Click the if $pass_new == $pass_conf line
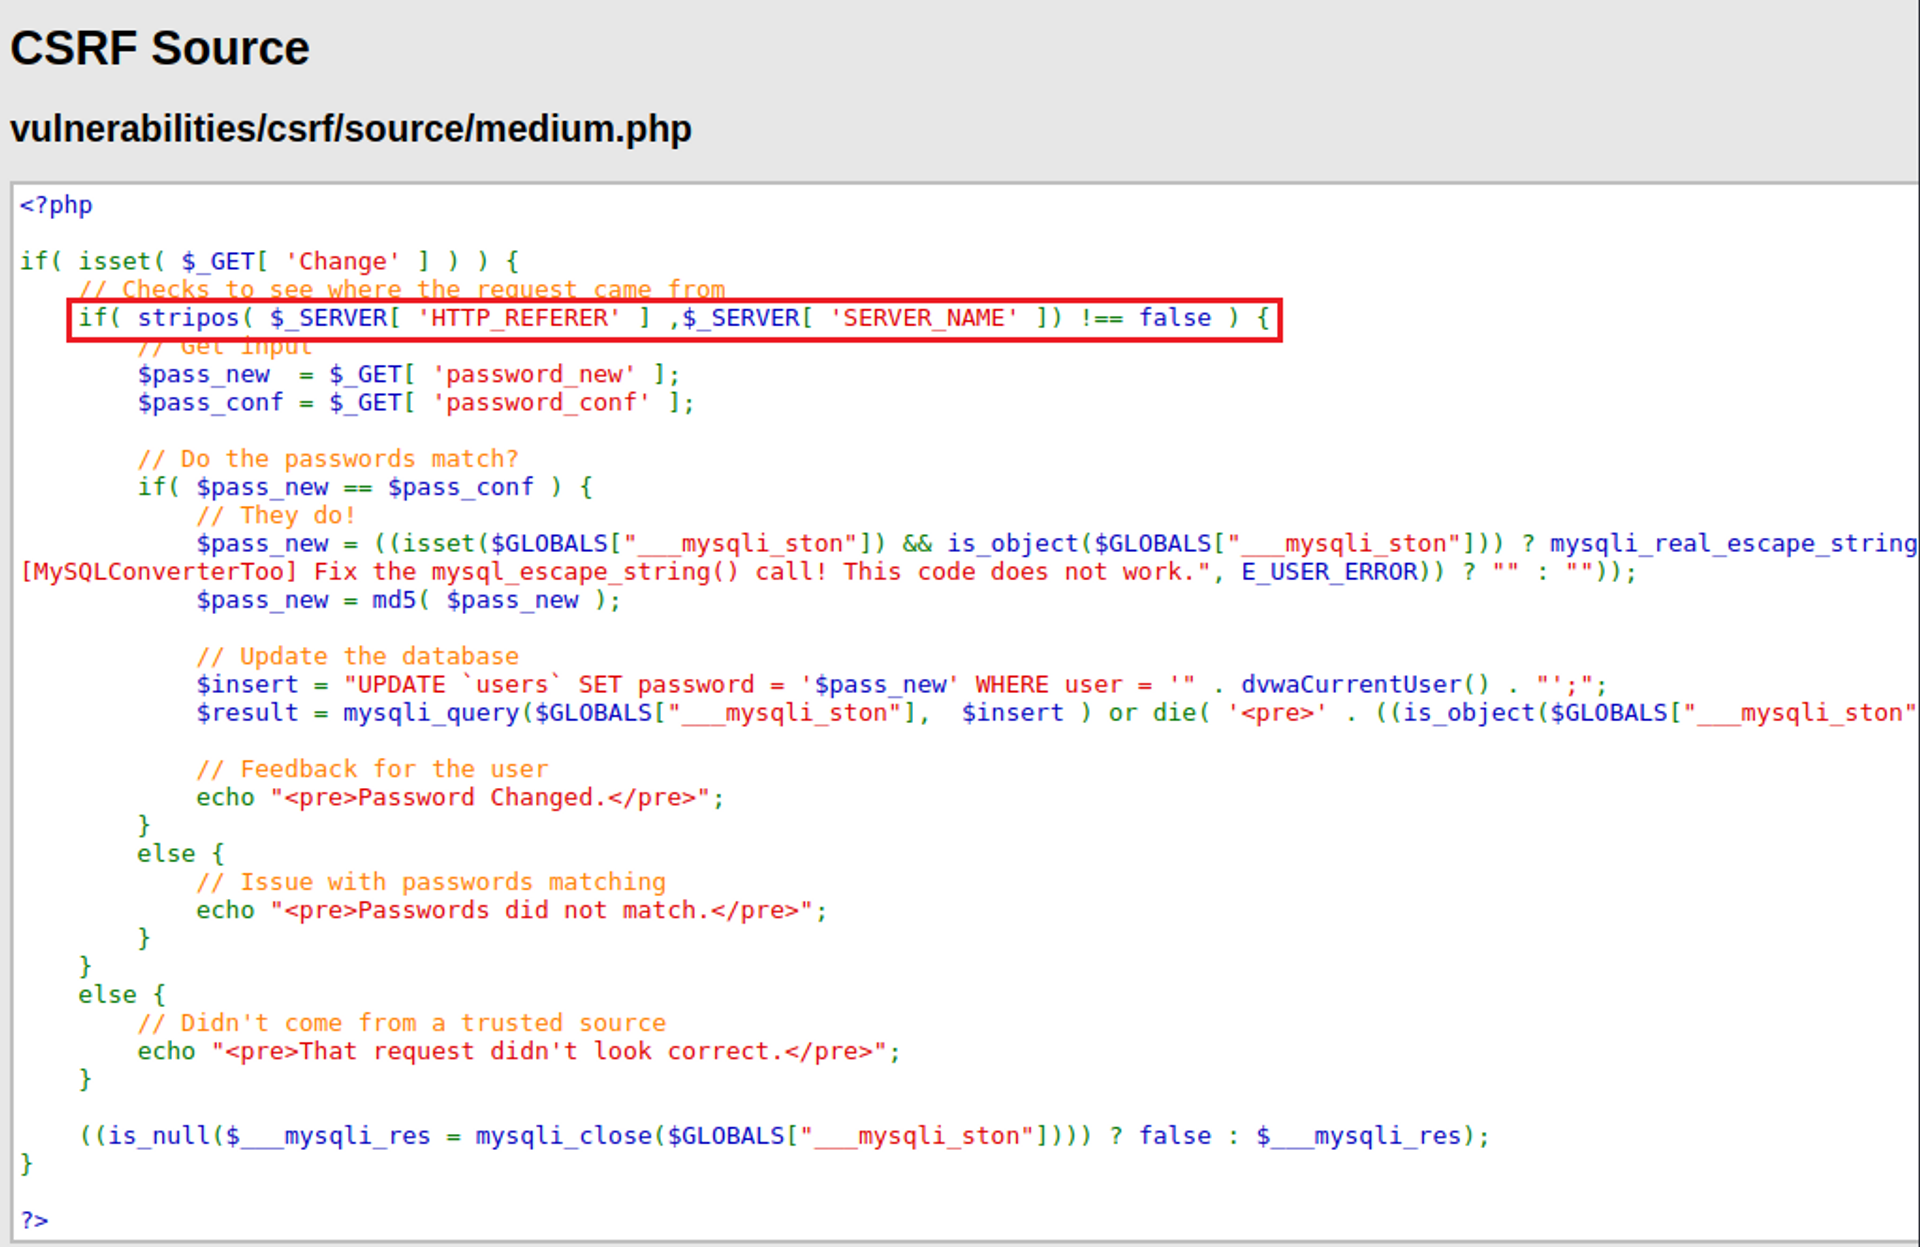The width and height of the screenshot is (1920, 1247). click(x=364, y=487)
